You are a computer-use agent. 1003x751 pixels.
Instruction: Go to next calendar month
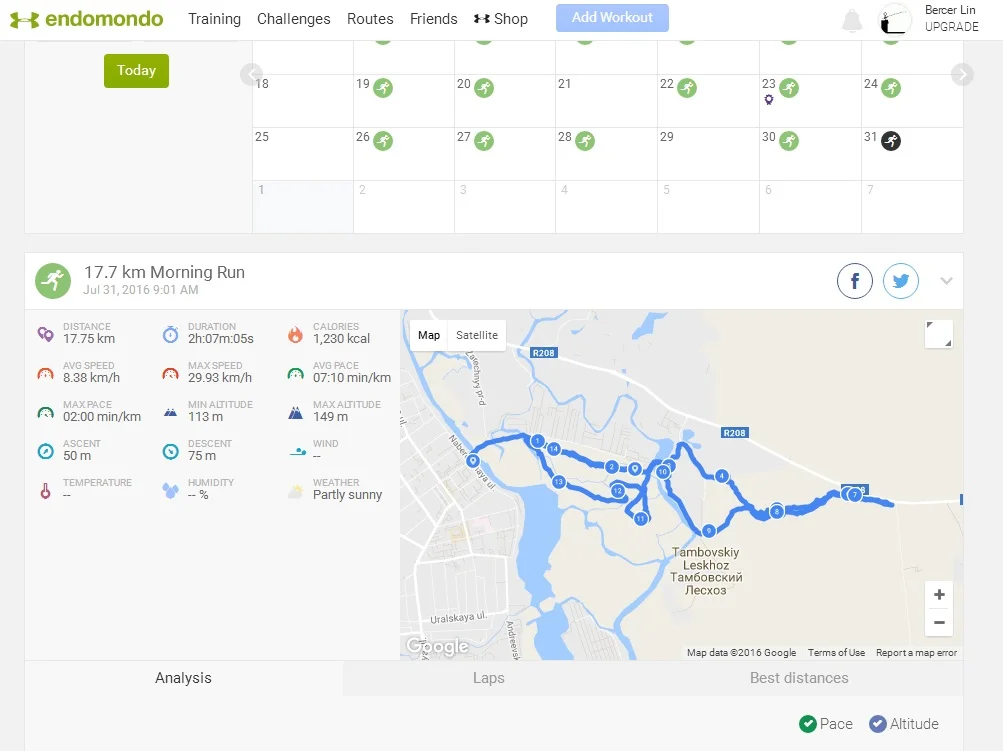point(962,74)
